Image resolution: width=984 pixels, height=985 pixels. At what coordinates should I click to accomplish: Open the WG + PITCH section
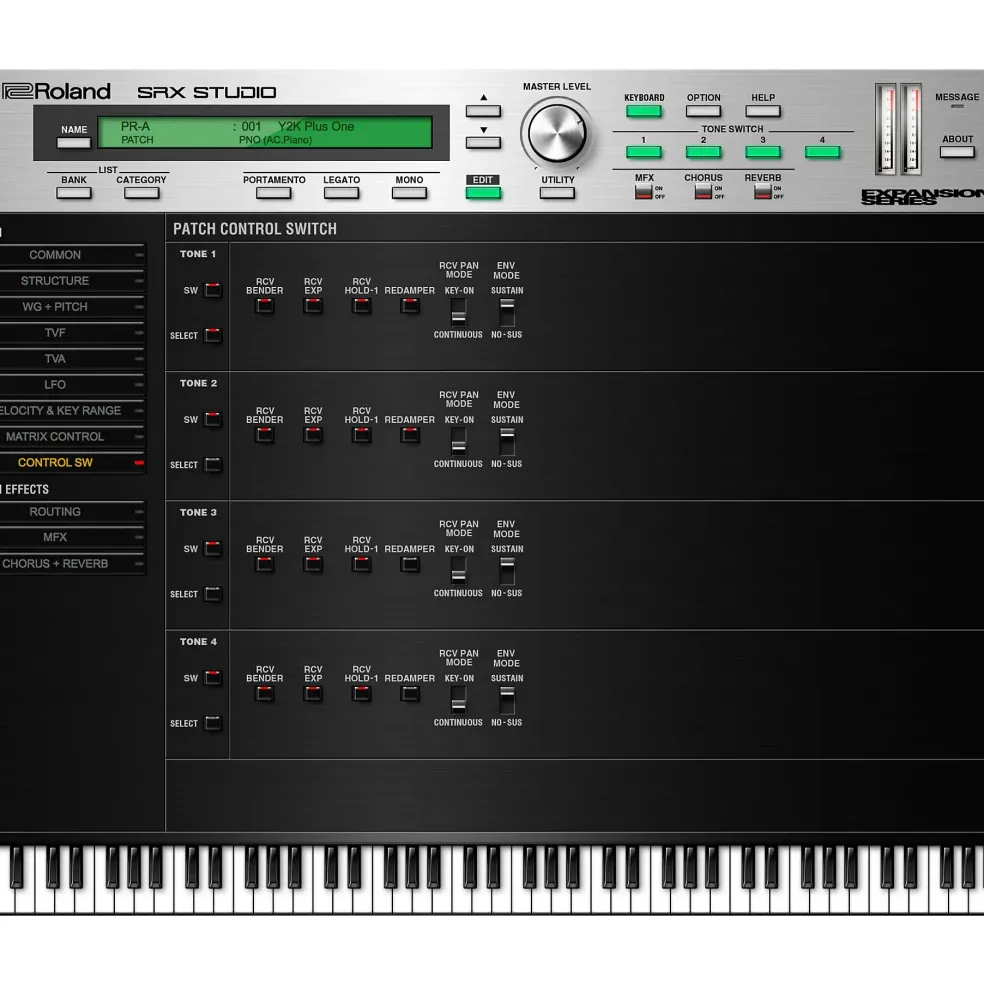[71, 307]
